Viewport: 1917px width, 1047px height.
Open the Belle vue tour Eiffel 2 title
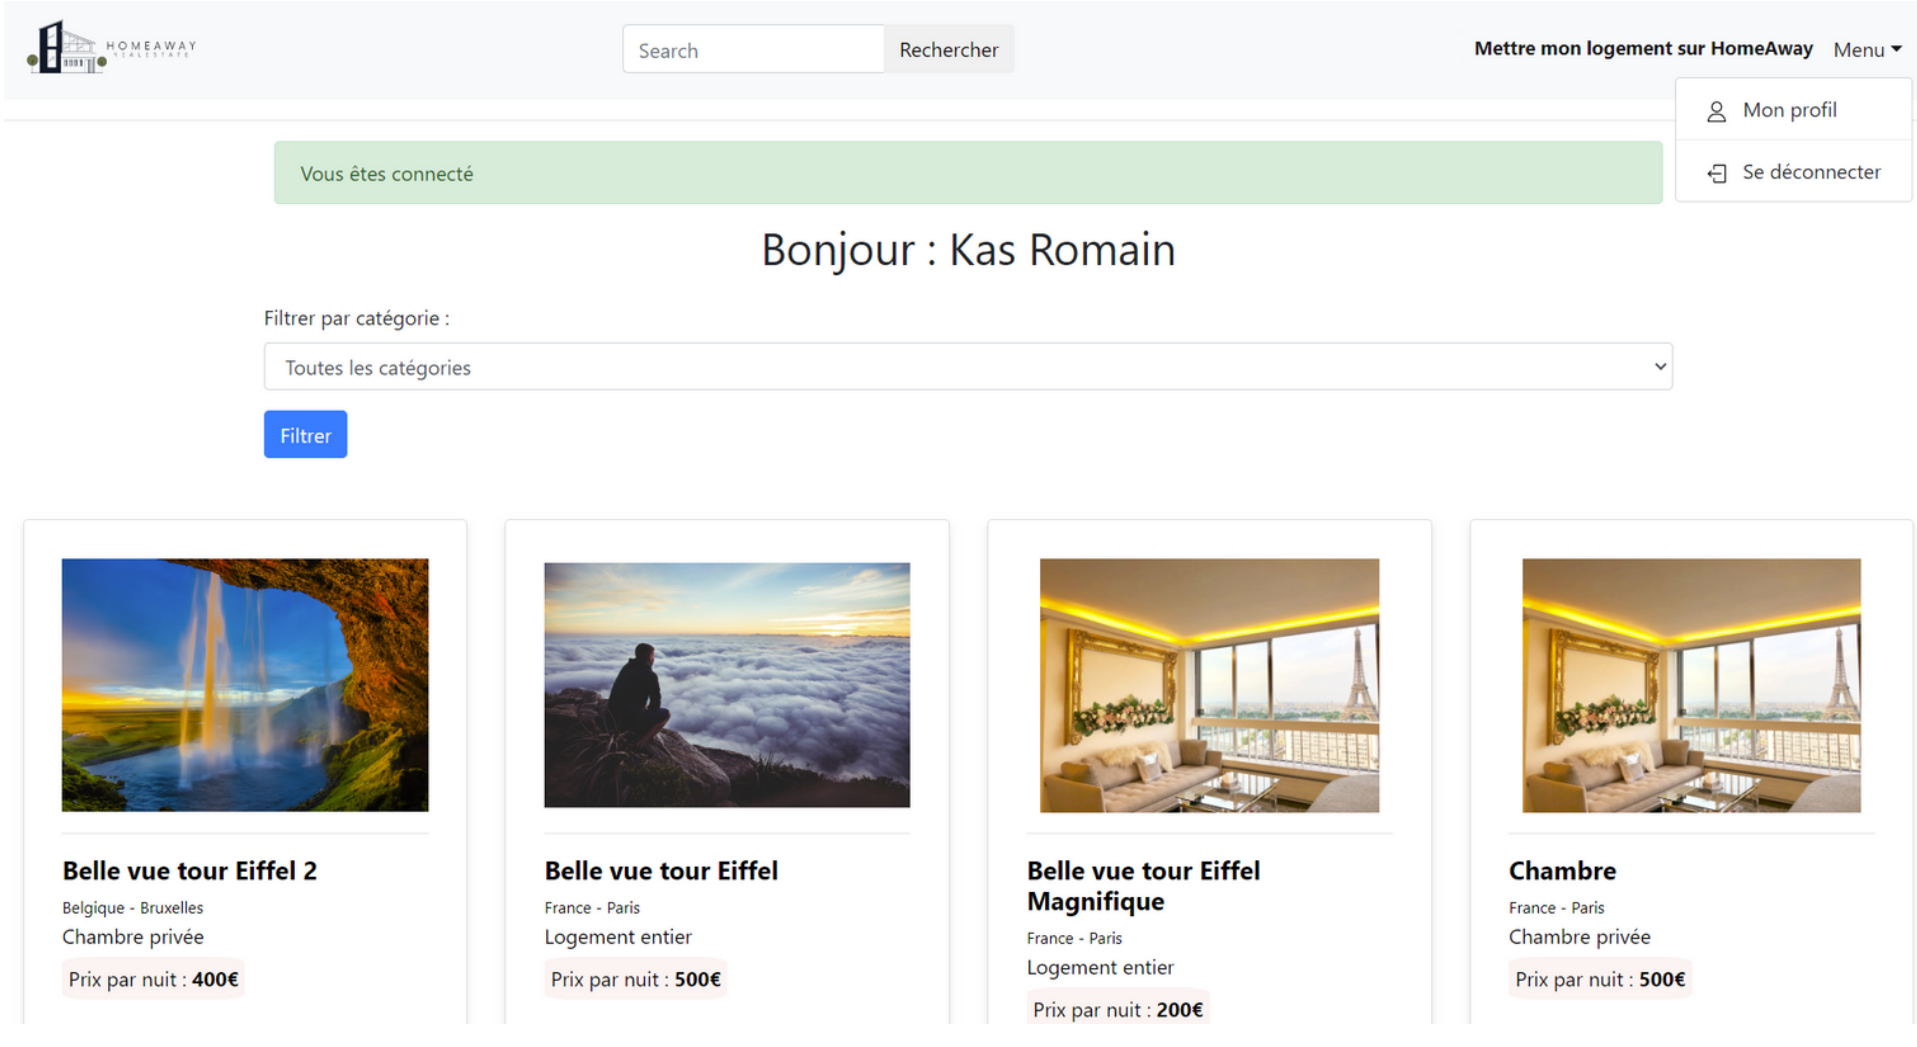click(x=189, y=870)
